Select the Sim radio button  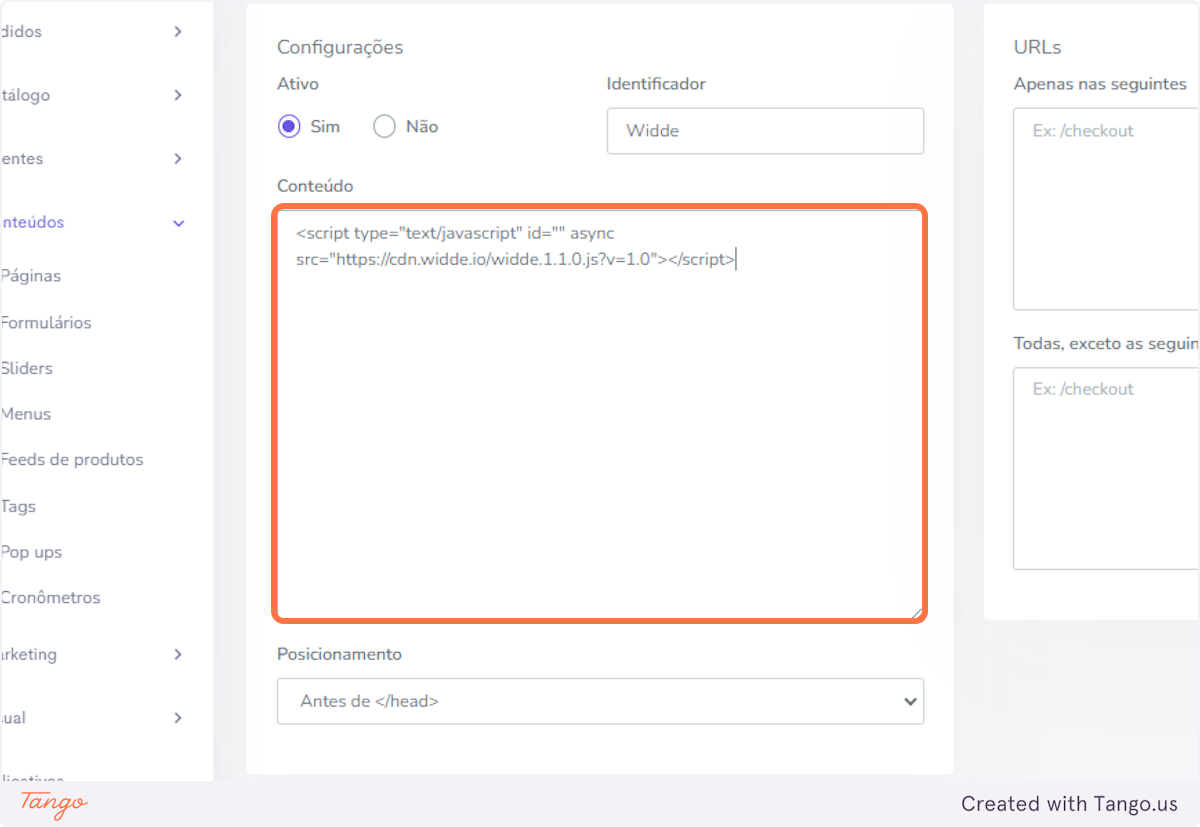tap(289, 127)
